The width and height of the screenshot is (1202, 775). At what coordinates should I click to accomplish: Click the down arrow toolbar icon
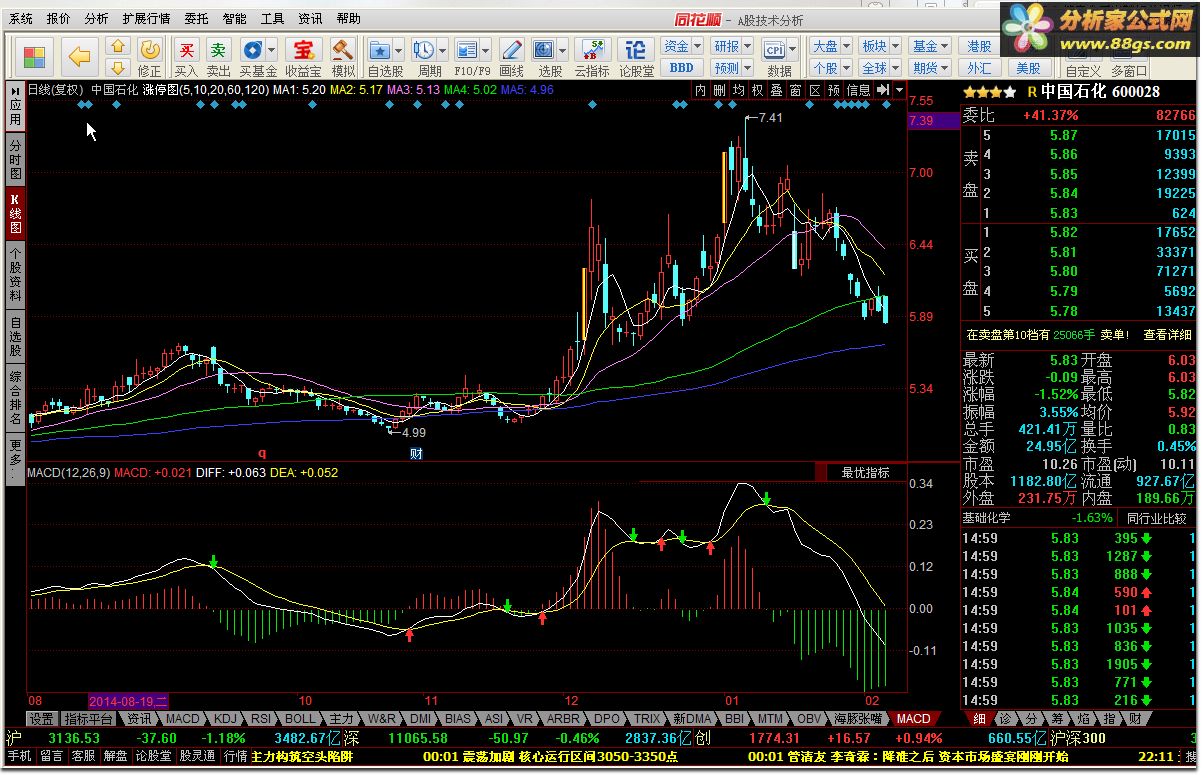pos(117,68)
